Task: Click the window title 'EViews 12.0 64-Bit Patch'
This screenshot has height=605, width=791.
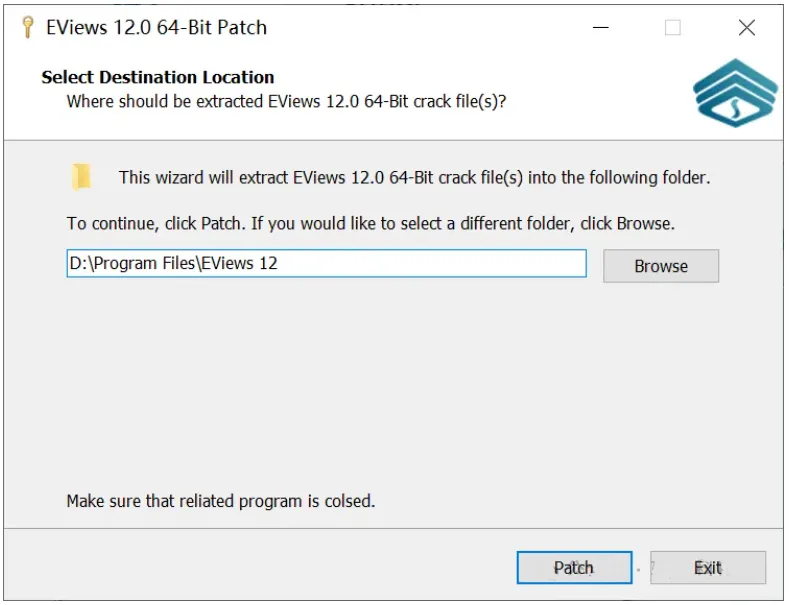Action: pos(157,28)
